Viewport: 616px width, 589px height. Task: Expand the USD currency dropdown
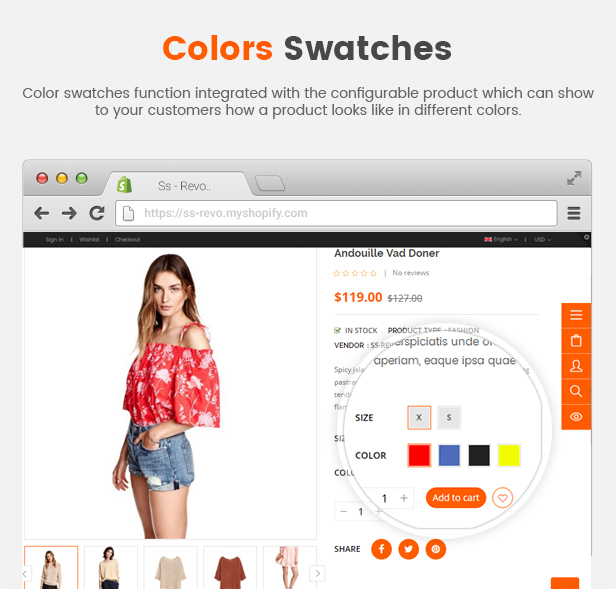(542, 239)
